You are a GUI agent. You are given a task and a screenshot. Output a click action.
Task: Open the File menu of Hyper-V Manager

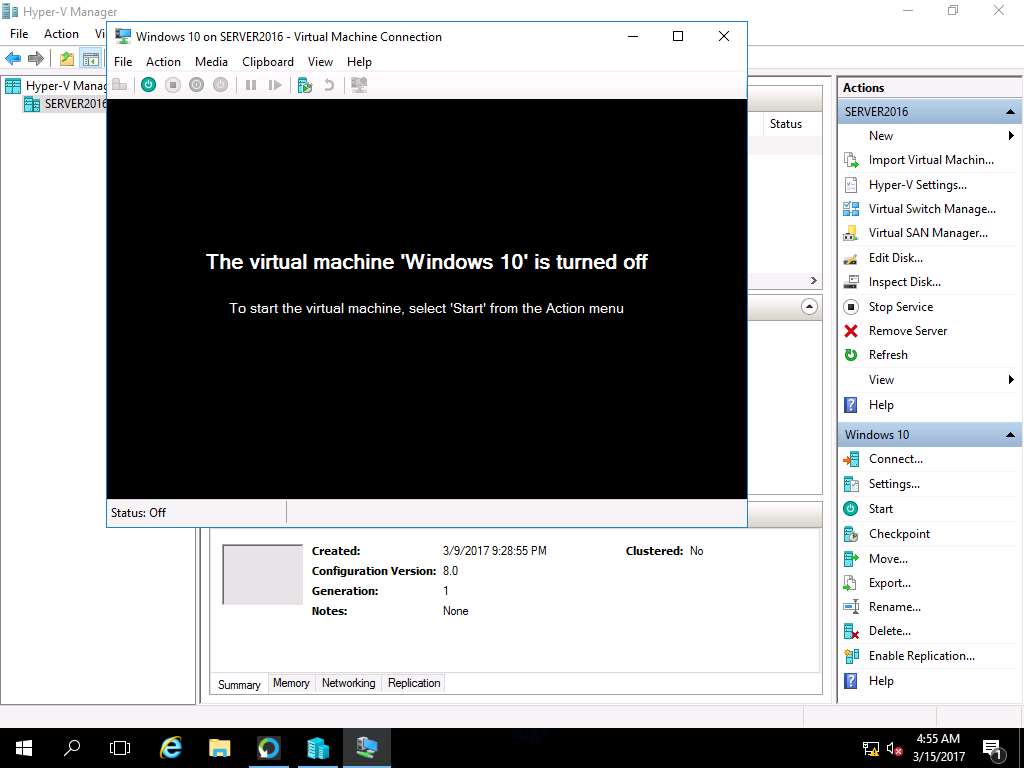(19, 33)
